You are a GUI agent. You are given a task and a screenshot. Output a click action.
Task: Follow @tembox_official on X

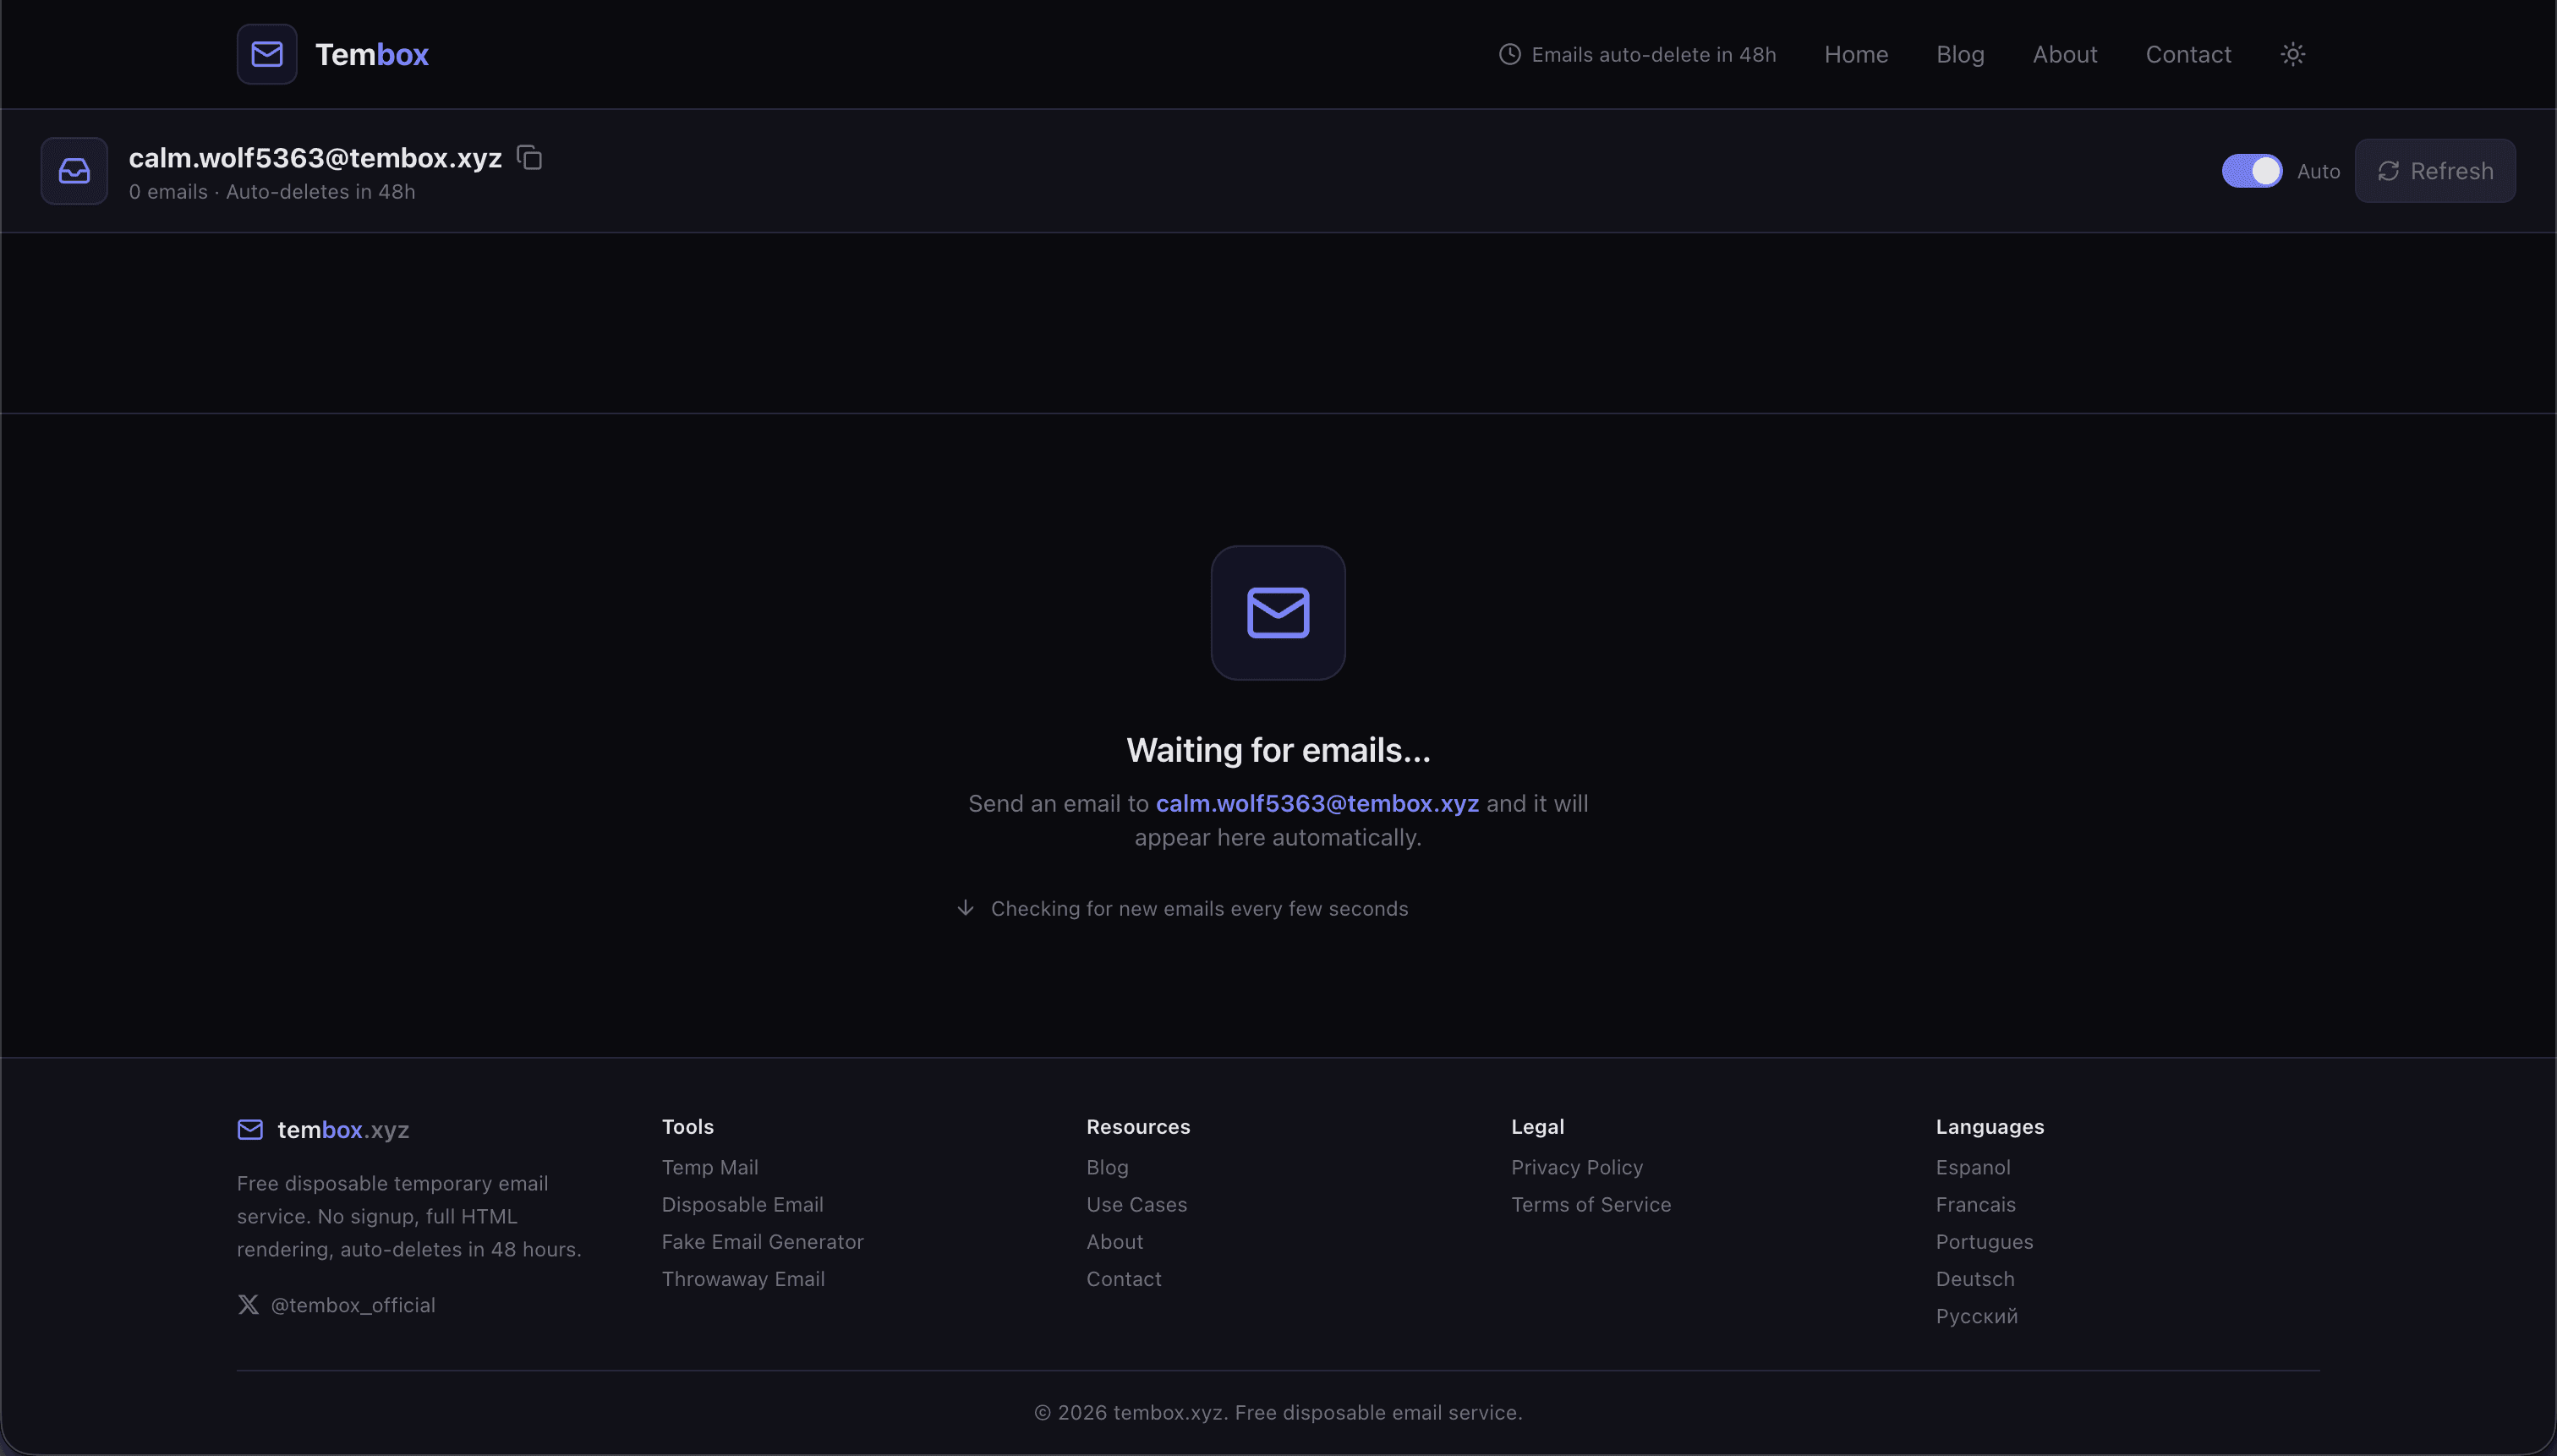[353, 1304]
